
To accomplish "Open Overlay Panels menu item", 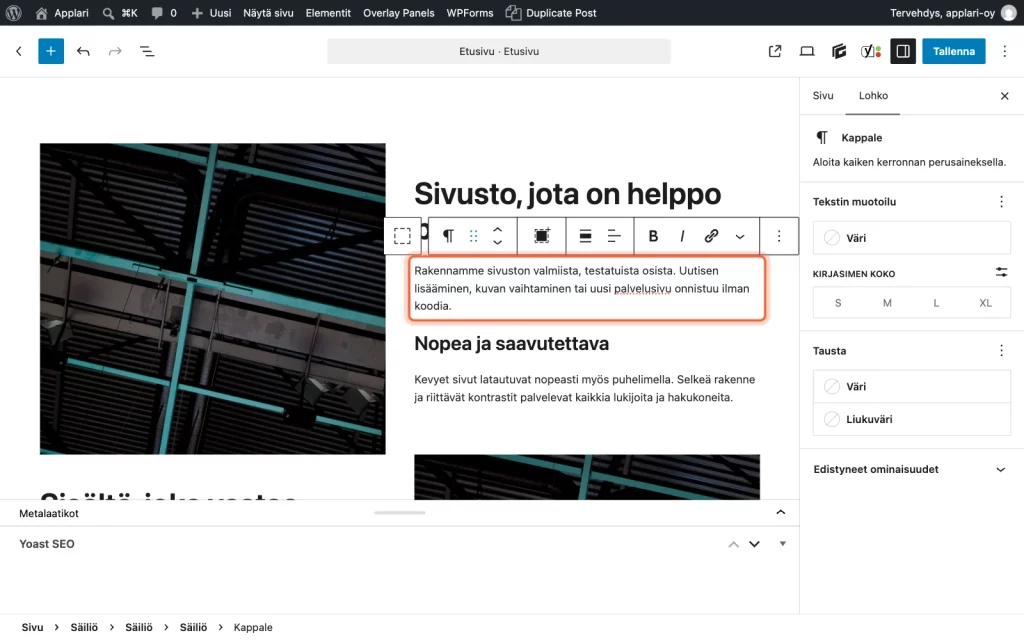I will point(398,13).
